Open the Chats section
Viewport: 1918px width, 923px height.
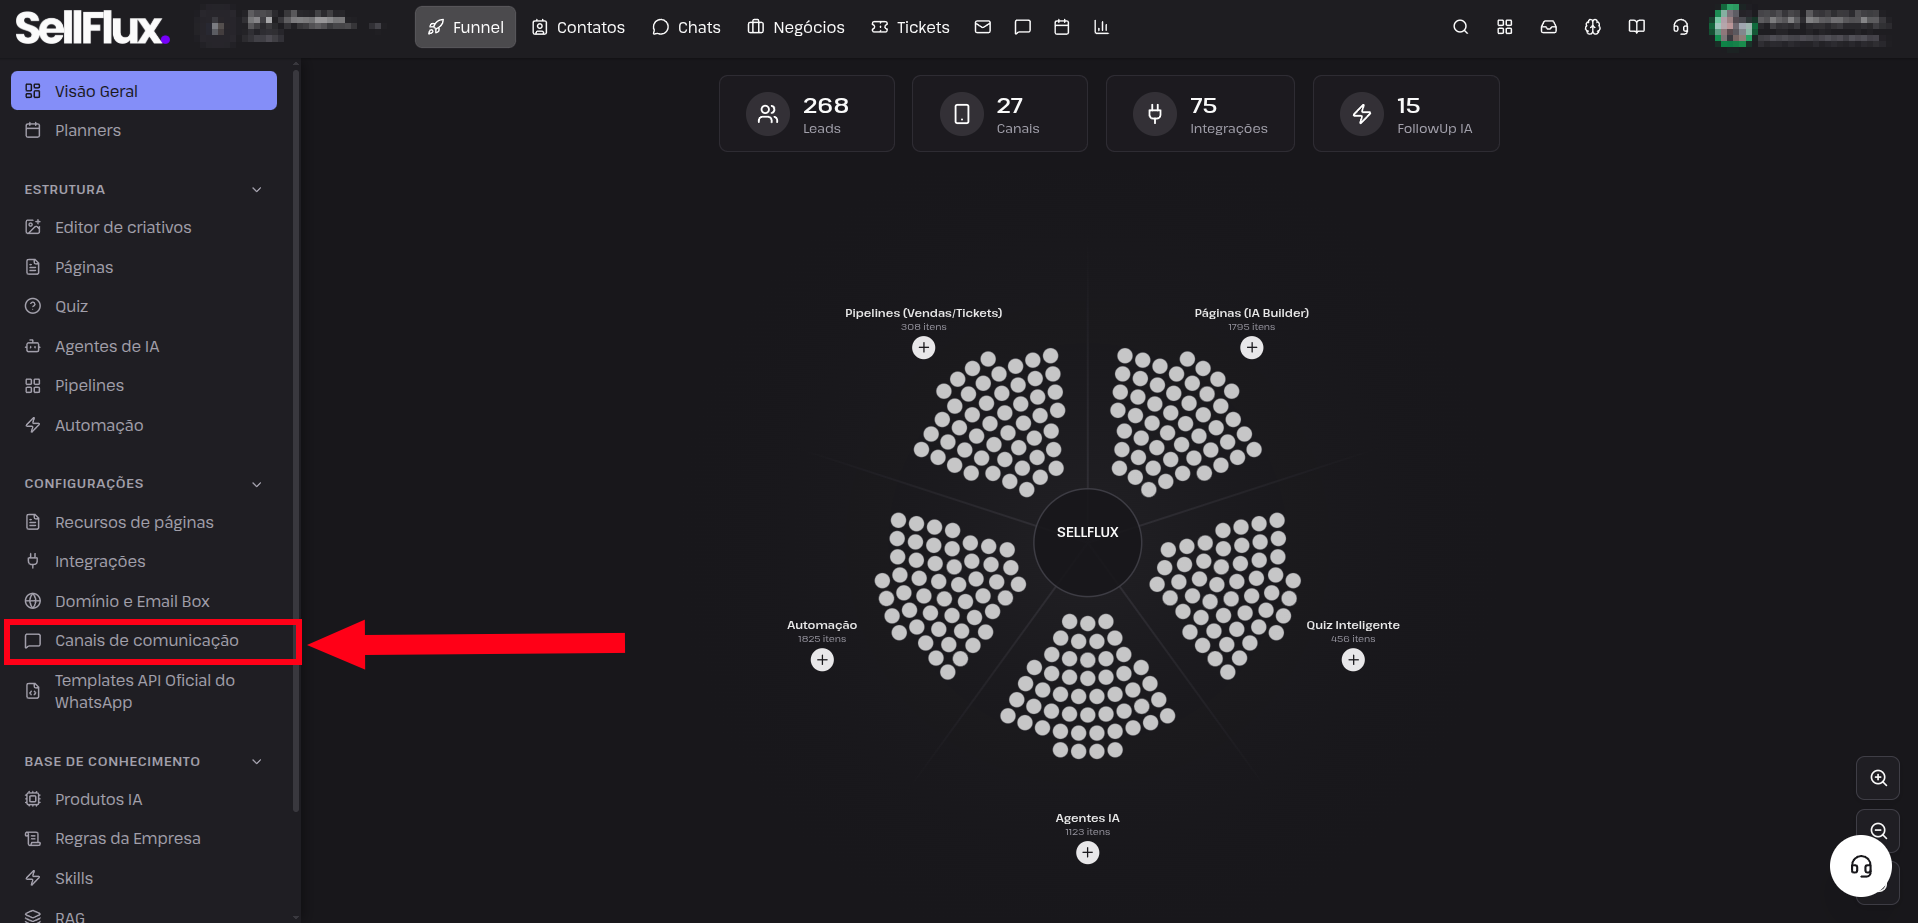(x=686, y=27)
